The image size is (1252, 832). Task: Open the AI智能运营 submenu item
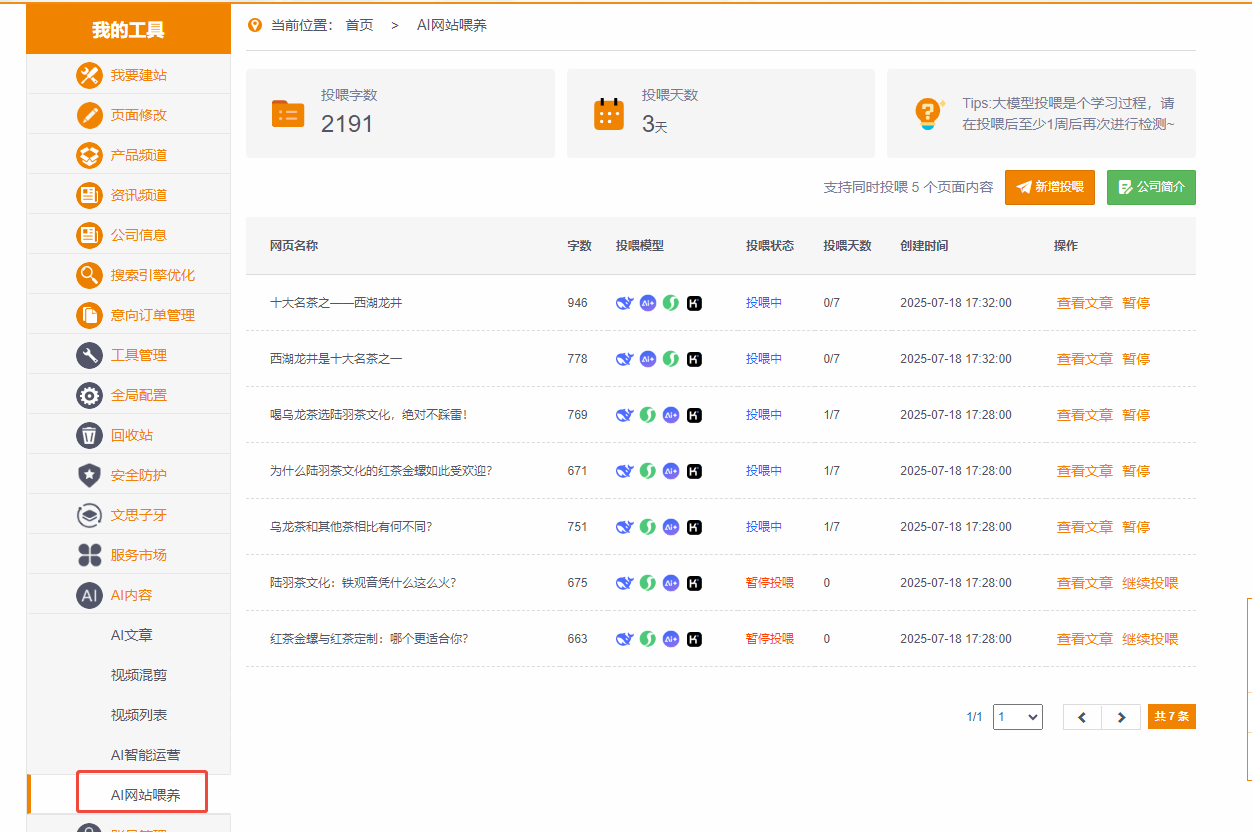click(x=146, y=755)
